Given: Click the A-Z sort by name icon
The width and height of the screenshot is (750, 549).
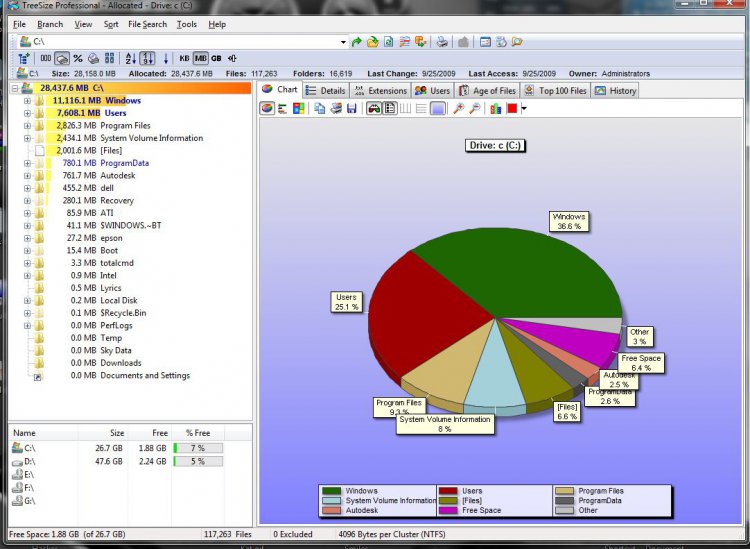Looking at the screenshot, I should (131, 58).
